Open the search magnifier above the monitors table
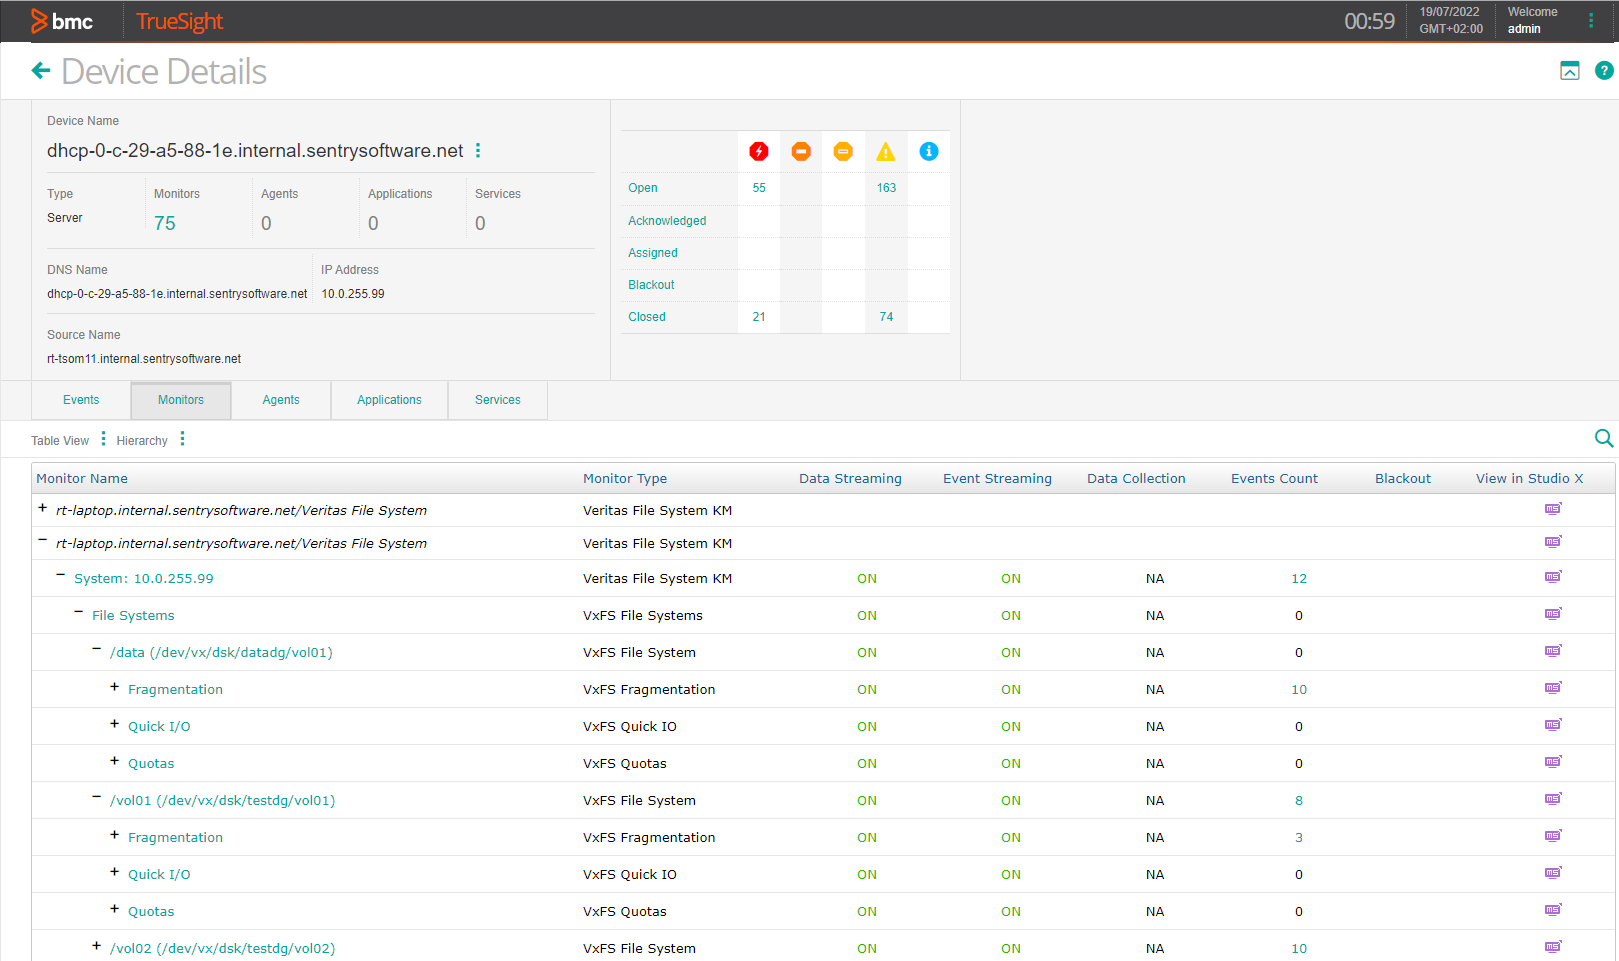Screen dimensions: 1619x961 tap(1603, 438)
